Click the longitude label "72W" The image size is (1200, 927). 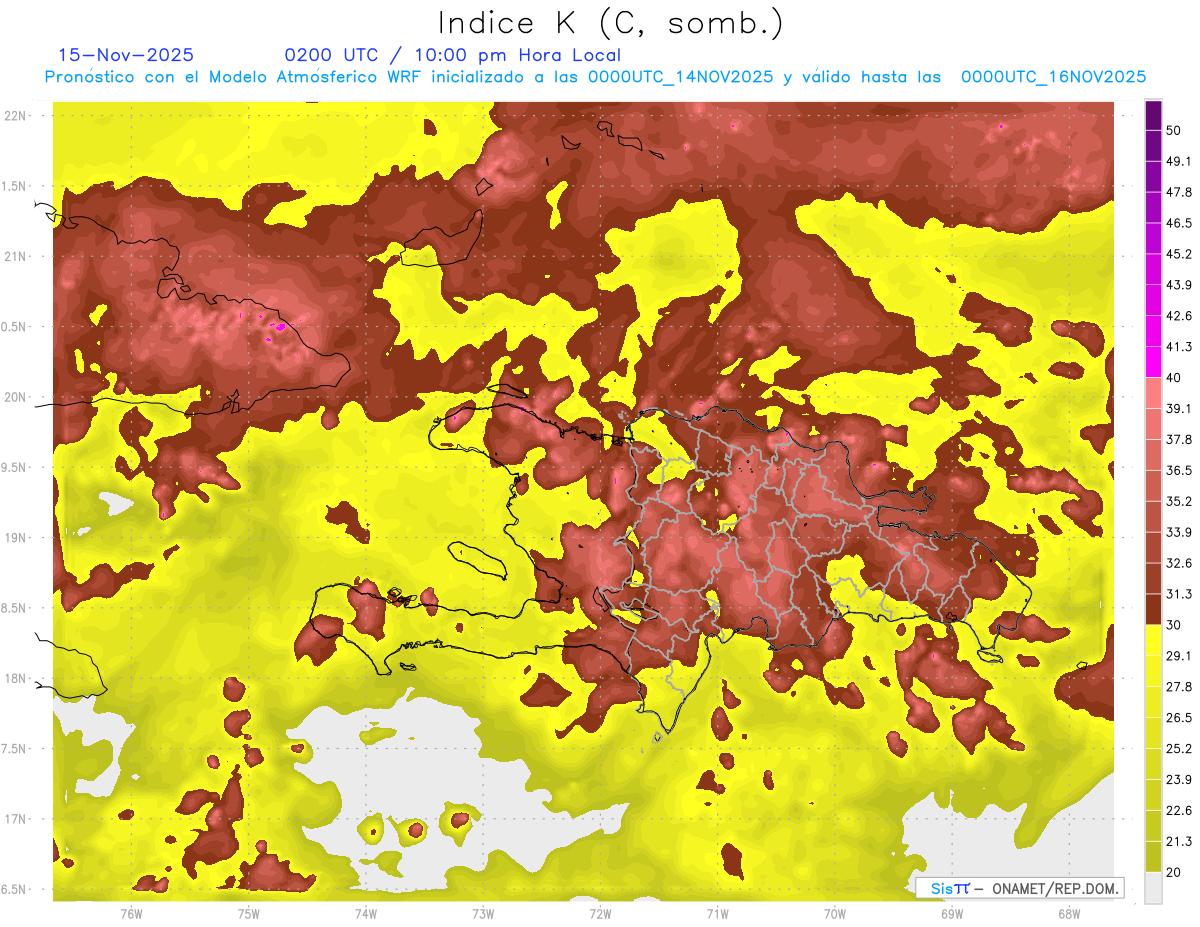tap(600, 914)
